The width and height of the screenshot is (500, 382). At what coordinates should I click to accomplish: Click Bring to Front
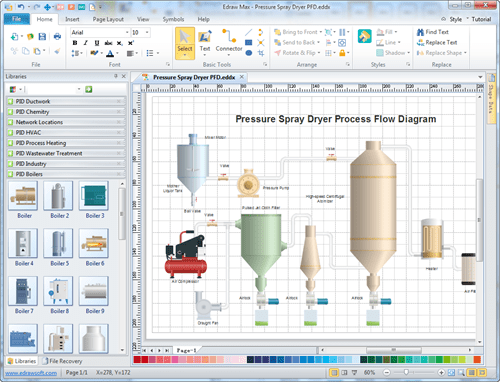[297, 32]
